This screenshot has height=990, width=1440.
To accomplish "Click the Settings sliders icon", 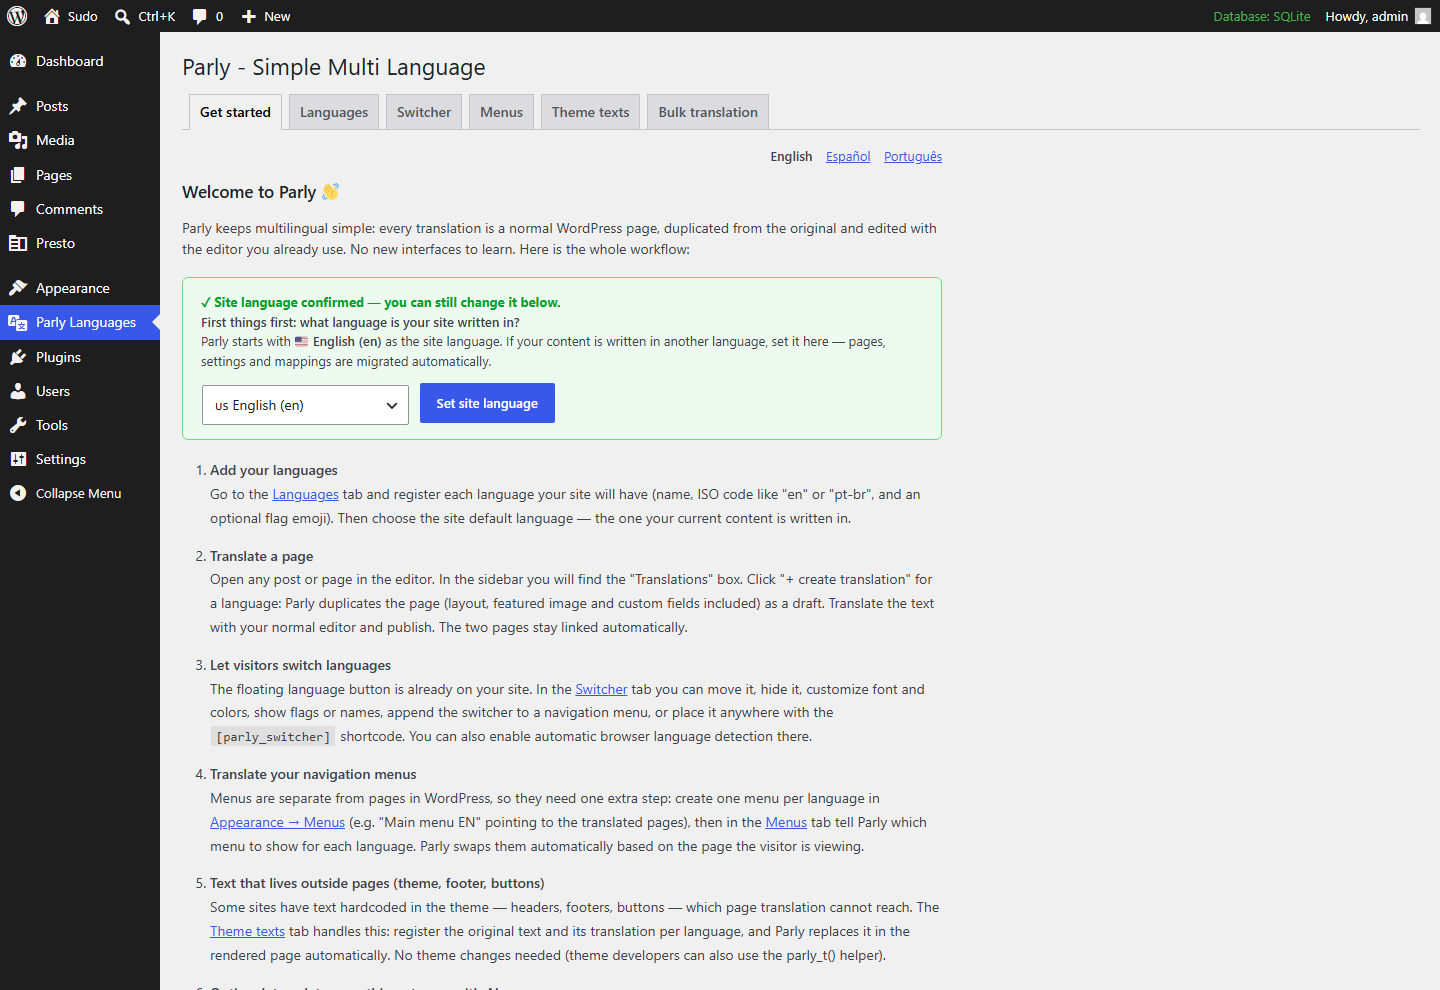I will [x=18, y=459].
